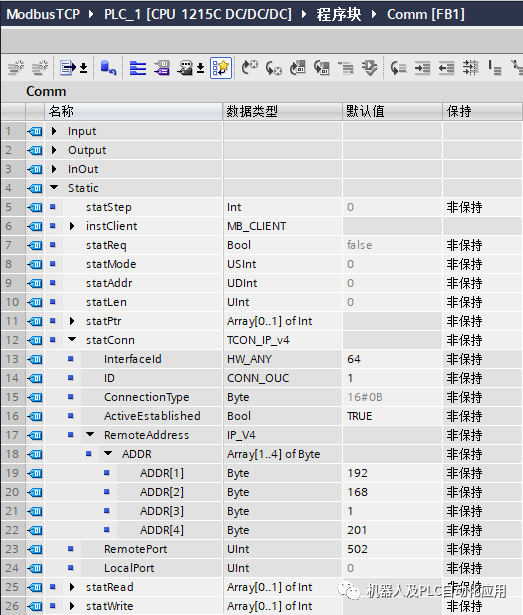Select the LocalPort variable name
Image resolution: width=523 pixels, height=615 pixels.
129,568
